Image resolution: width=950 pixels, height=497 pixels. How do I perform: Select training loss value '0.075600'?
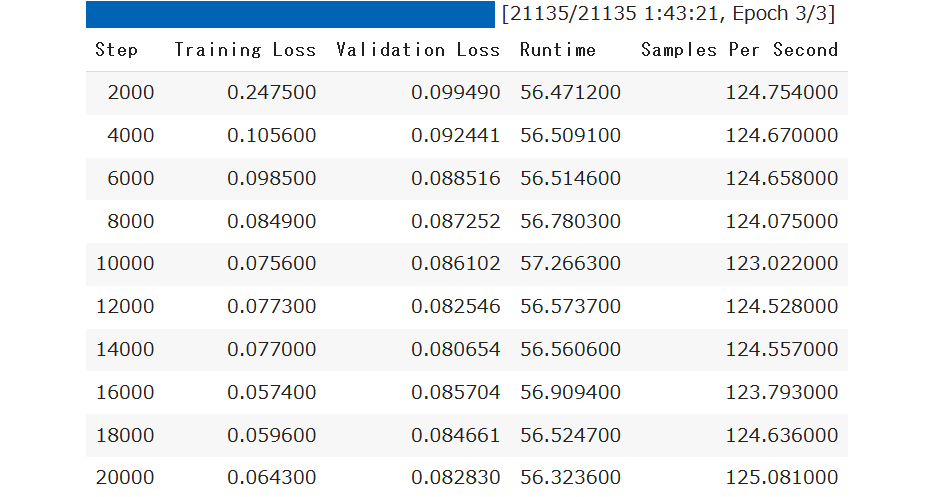271,264
